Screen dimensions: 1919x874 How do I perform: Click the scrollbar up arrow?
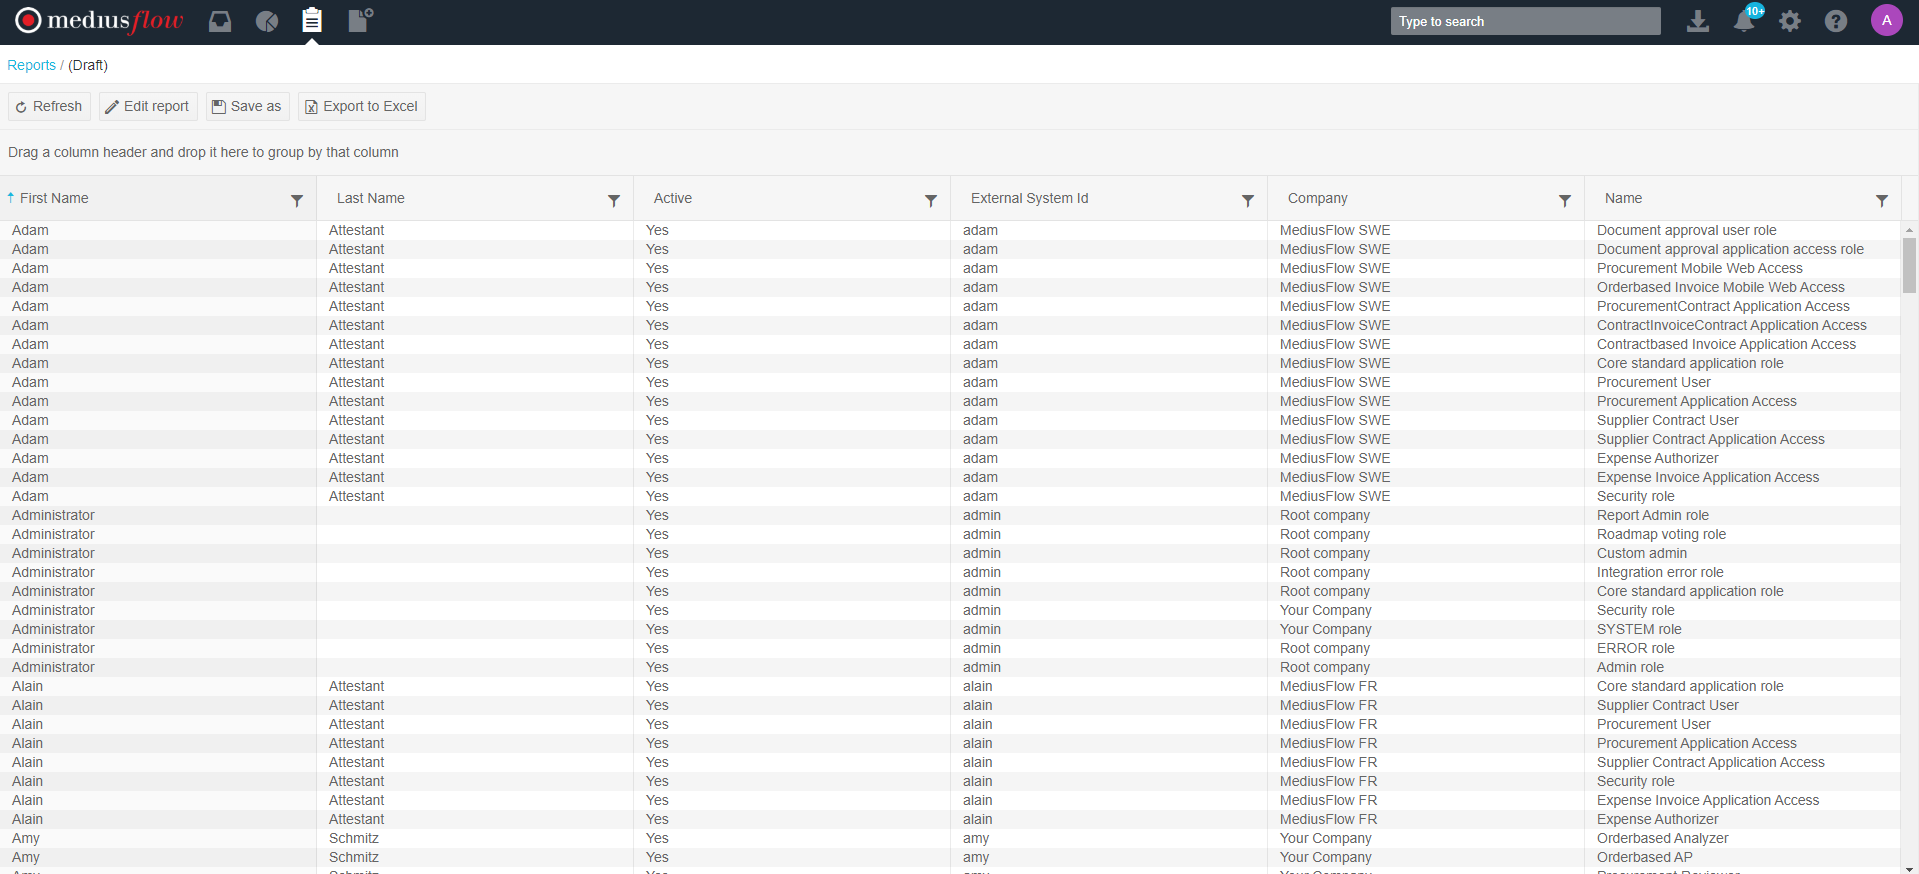[1909, 229]
